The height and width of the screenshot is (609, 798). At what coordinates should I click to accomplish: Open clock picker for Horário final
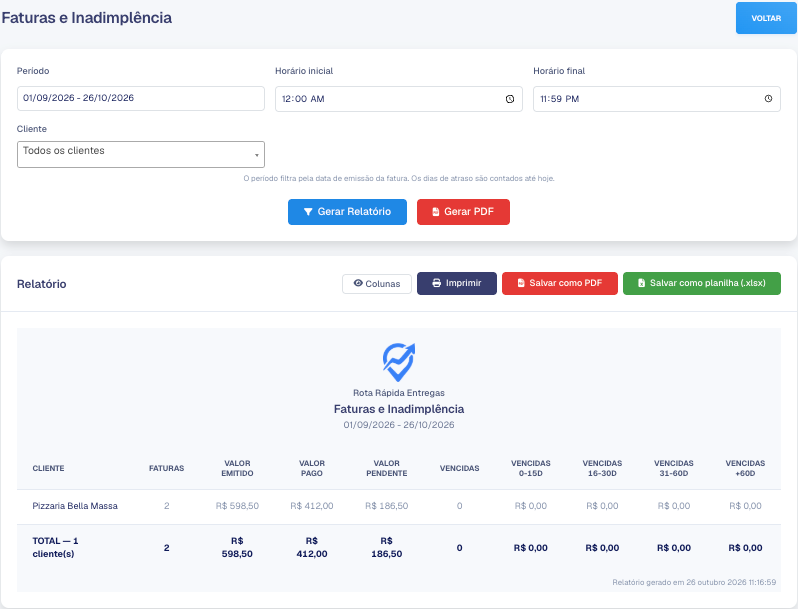[x=768, y=99]
